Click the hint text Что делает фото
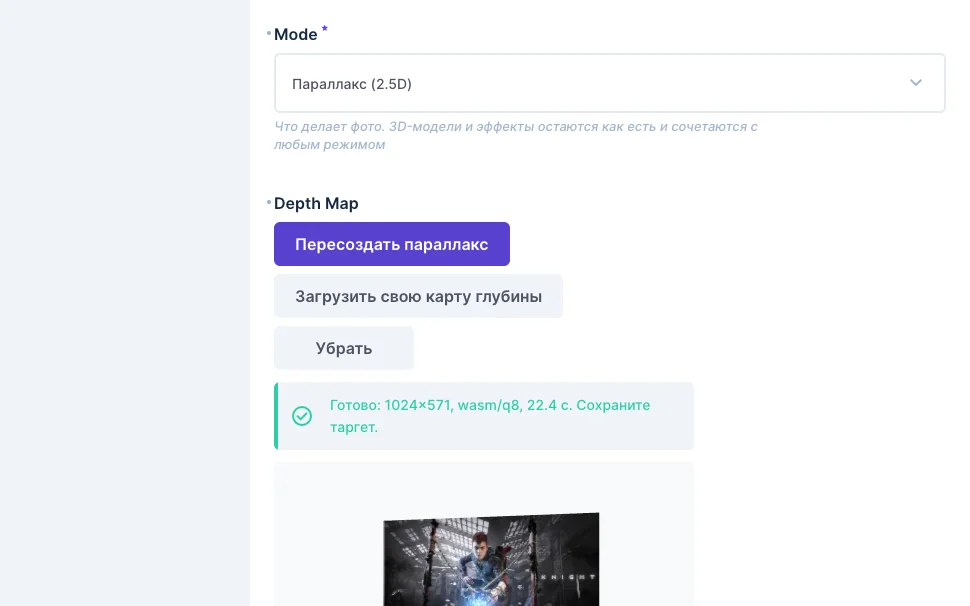Viewport: 970px width, 606px height. tap(515, 135)
